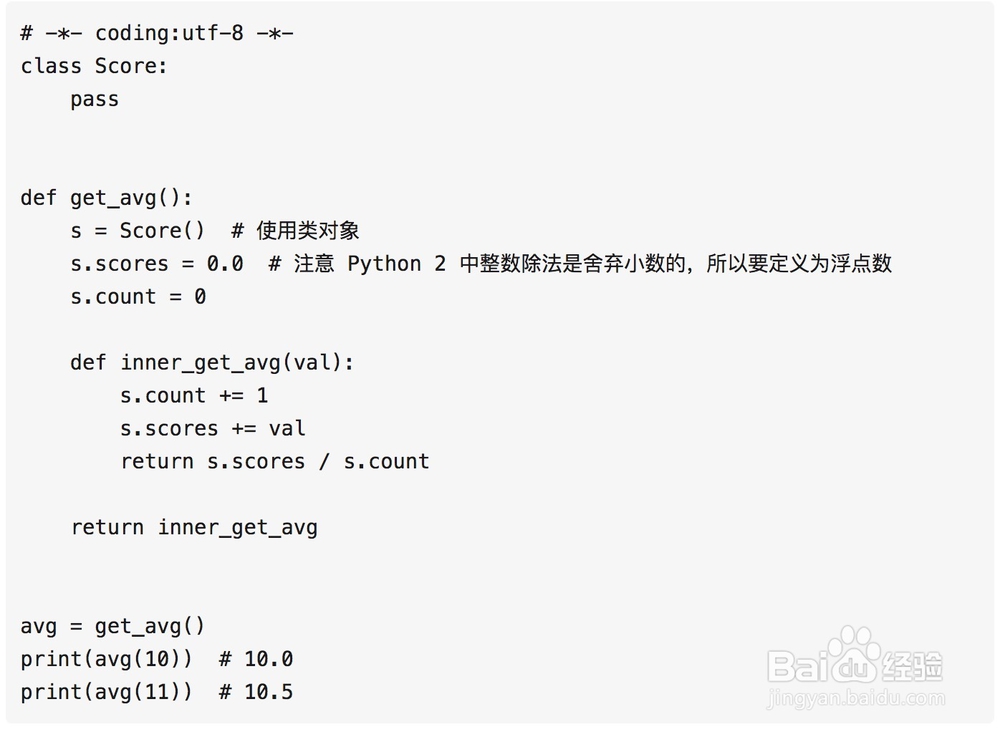Image resolution: width=1000 pixels, height=732 pixels.
Task: Click the 's.count += 1' line
Action: [x=194, y=395]
